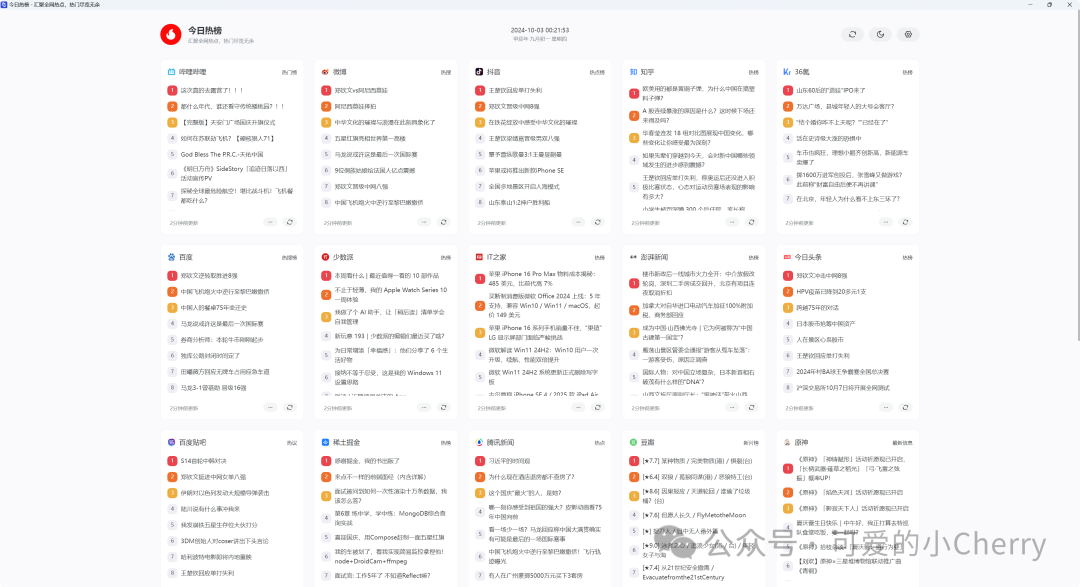This screenshot has height=587, width=1080.
Task: Open the Windows 11 item in 少数派
Action: pyautogui.click(x=388, y=378)
